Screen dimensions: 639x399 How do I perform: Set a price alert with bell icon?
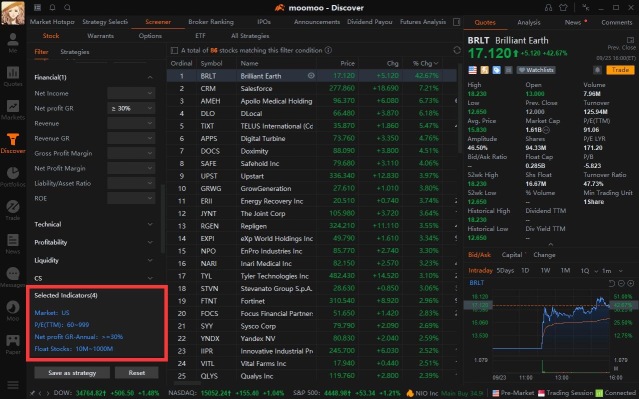click(x=597, y=70)
